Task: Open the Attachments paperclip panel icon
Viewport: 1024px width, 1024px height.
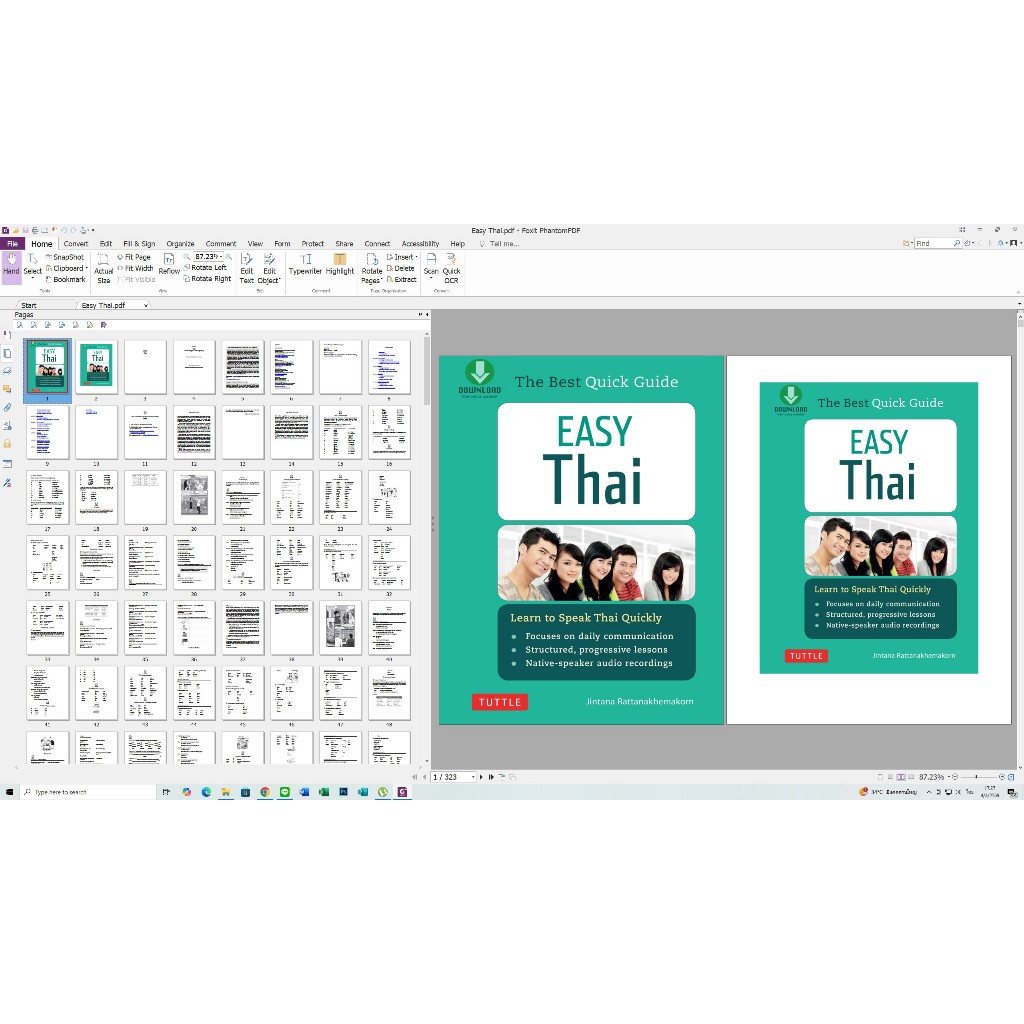Action: pos(7,408)
